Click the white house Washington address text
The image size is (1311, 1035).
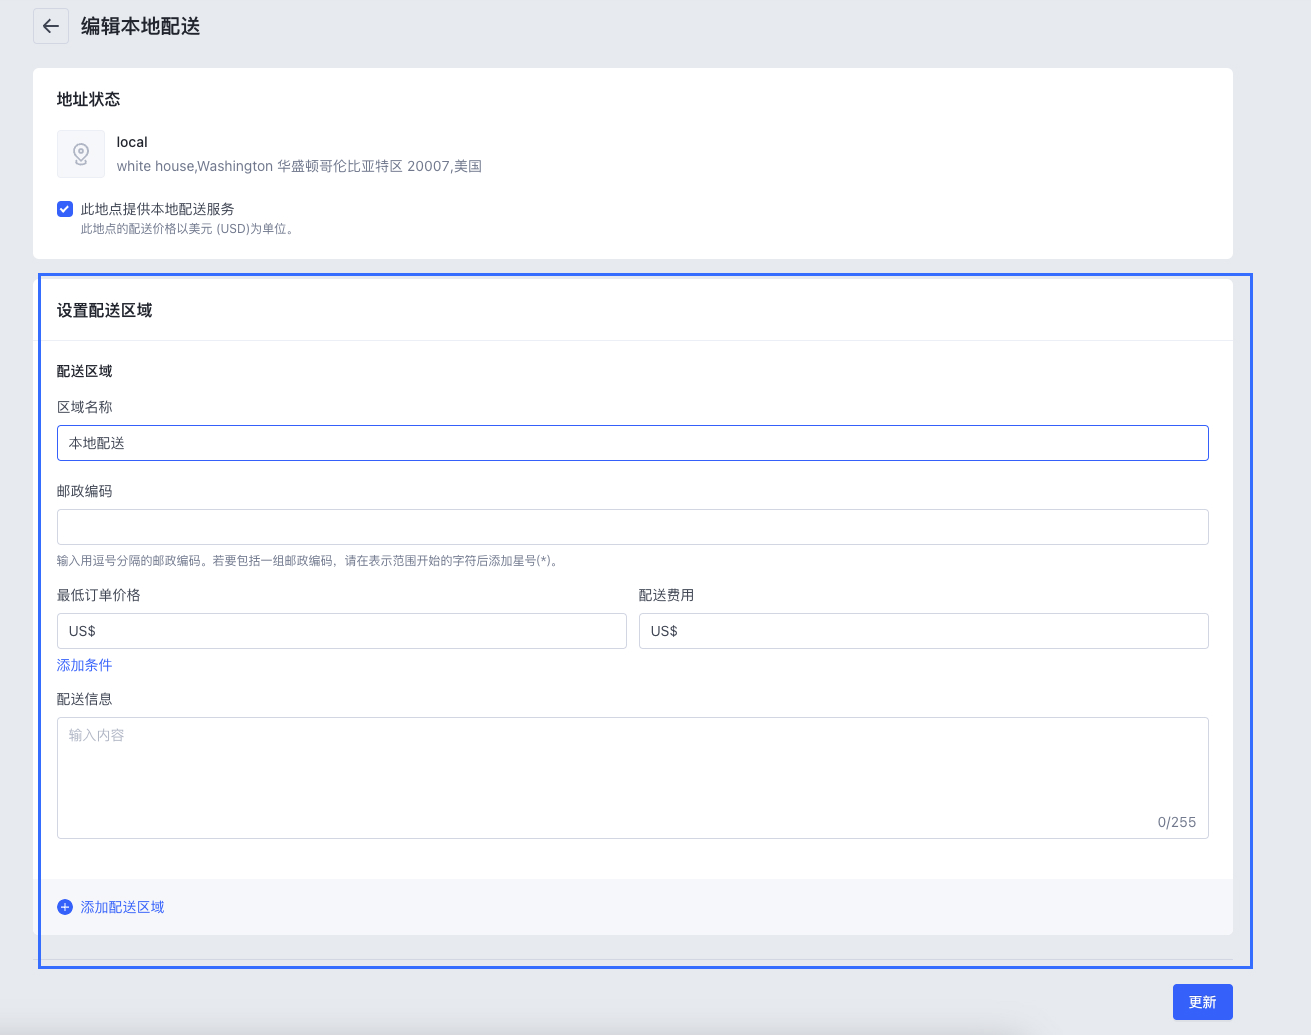pos(299,166)
